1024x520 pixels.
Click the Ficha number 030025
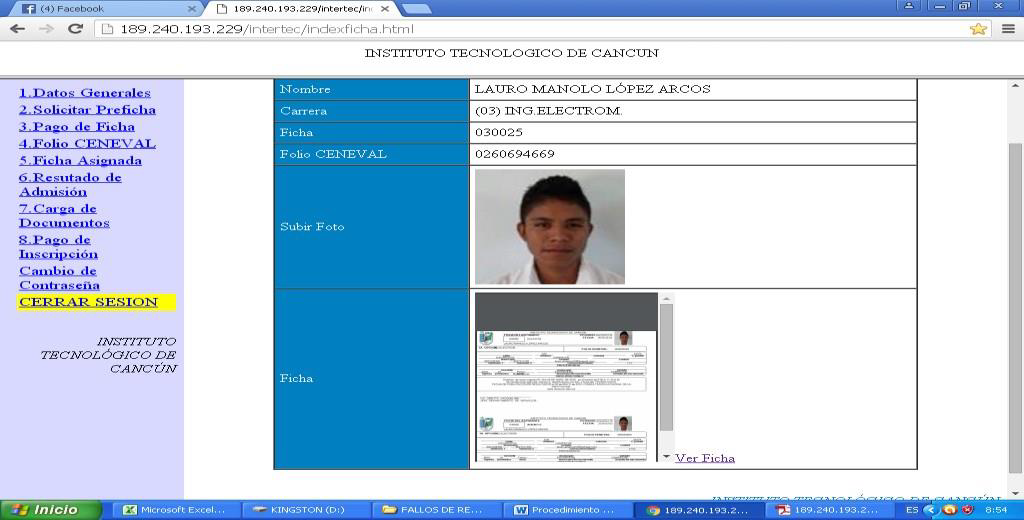499,133
